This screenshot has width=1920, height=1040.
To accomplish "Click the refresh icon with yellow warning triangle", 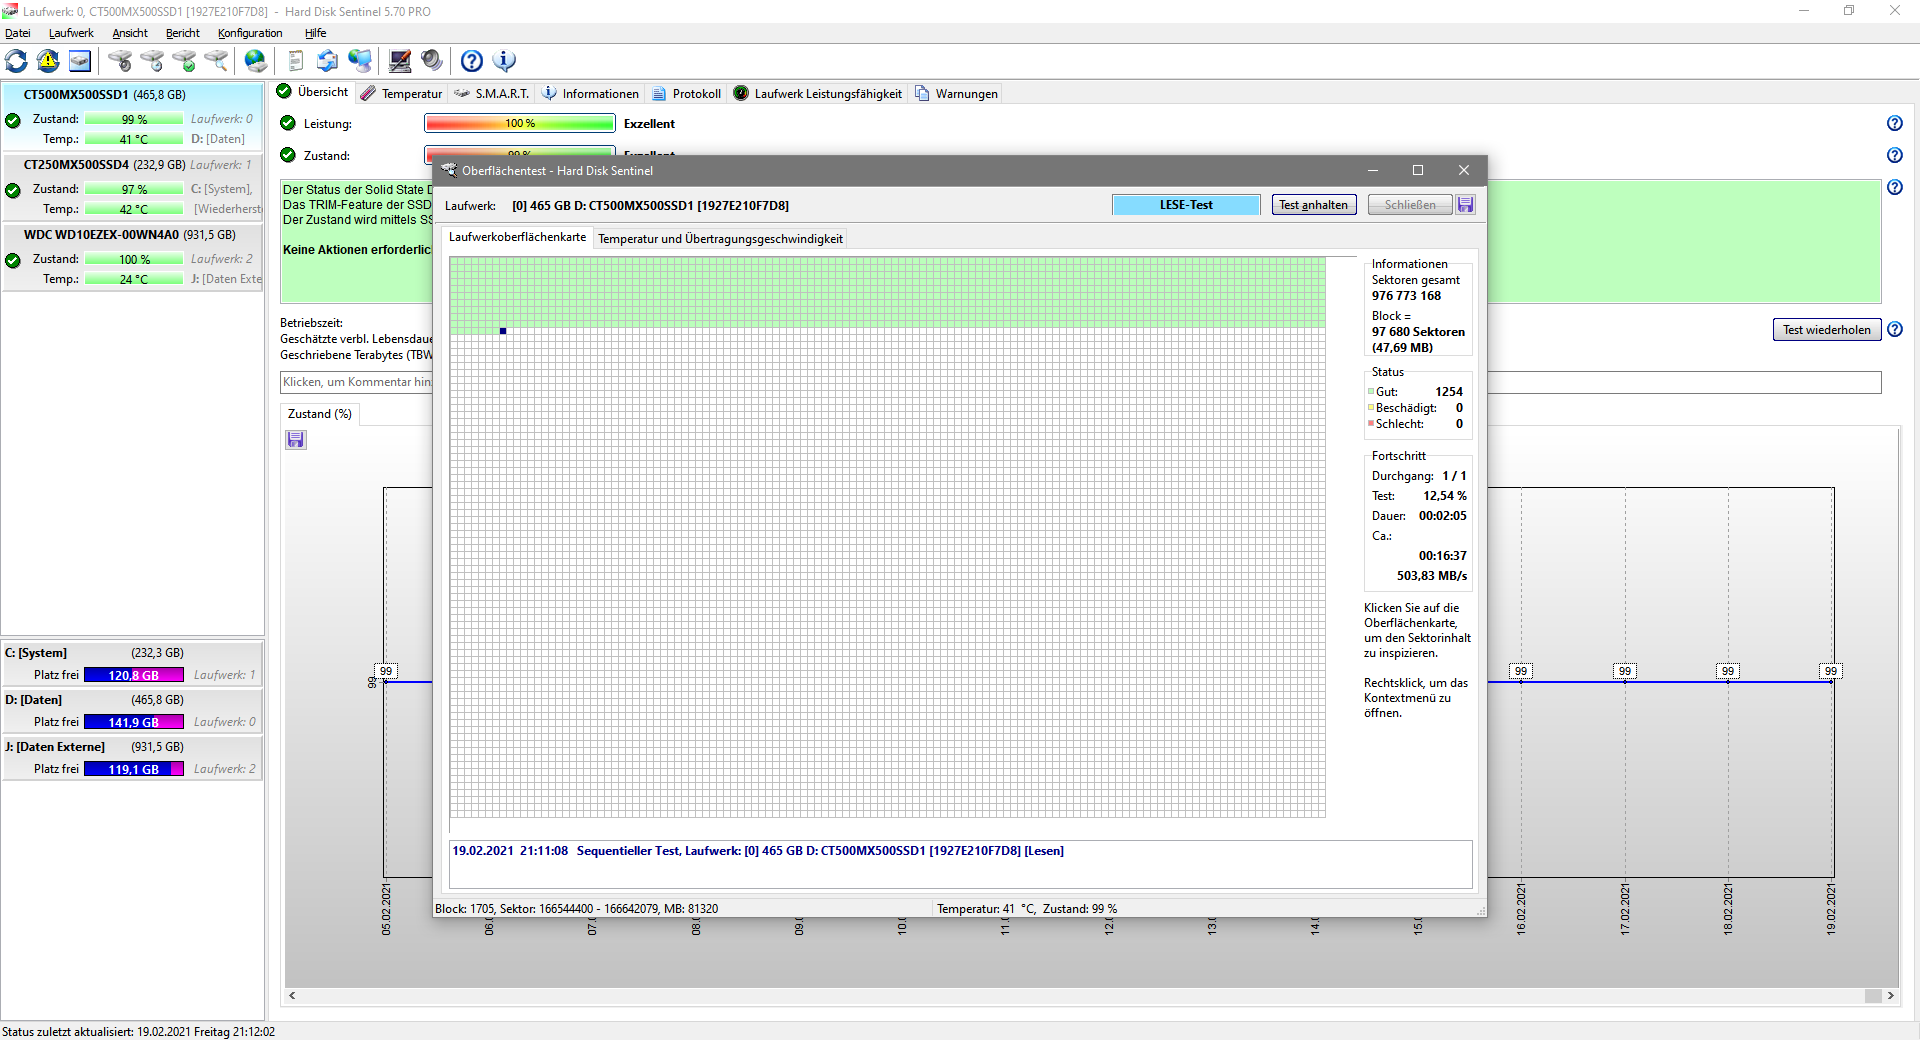I will [x=48, y=61].
